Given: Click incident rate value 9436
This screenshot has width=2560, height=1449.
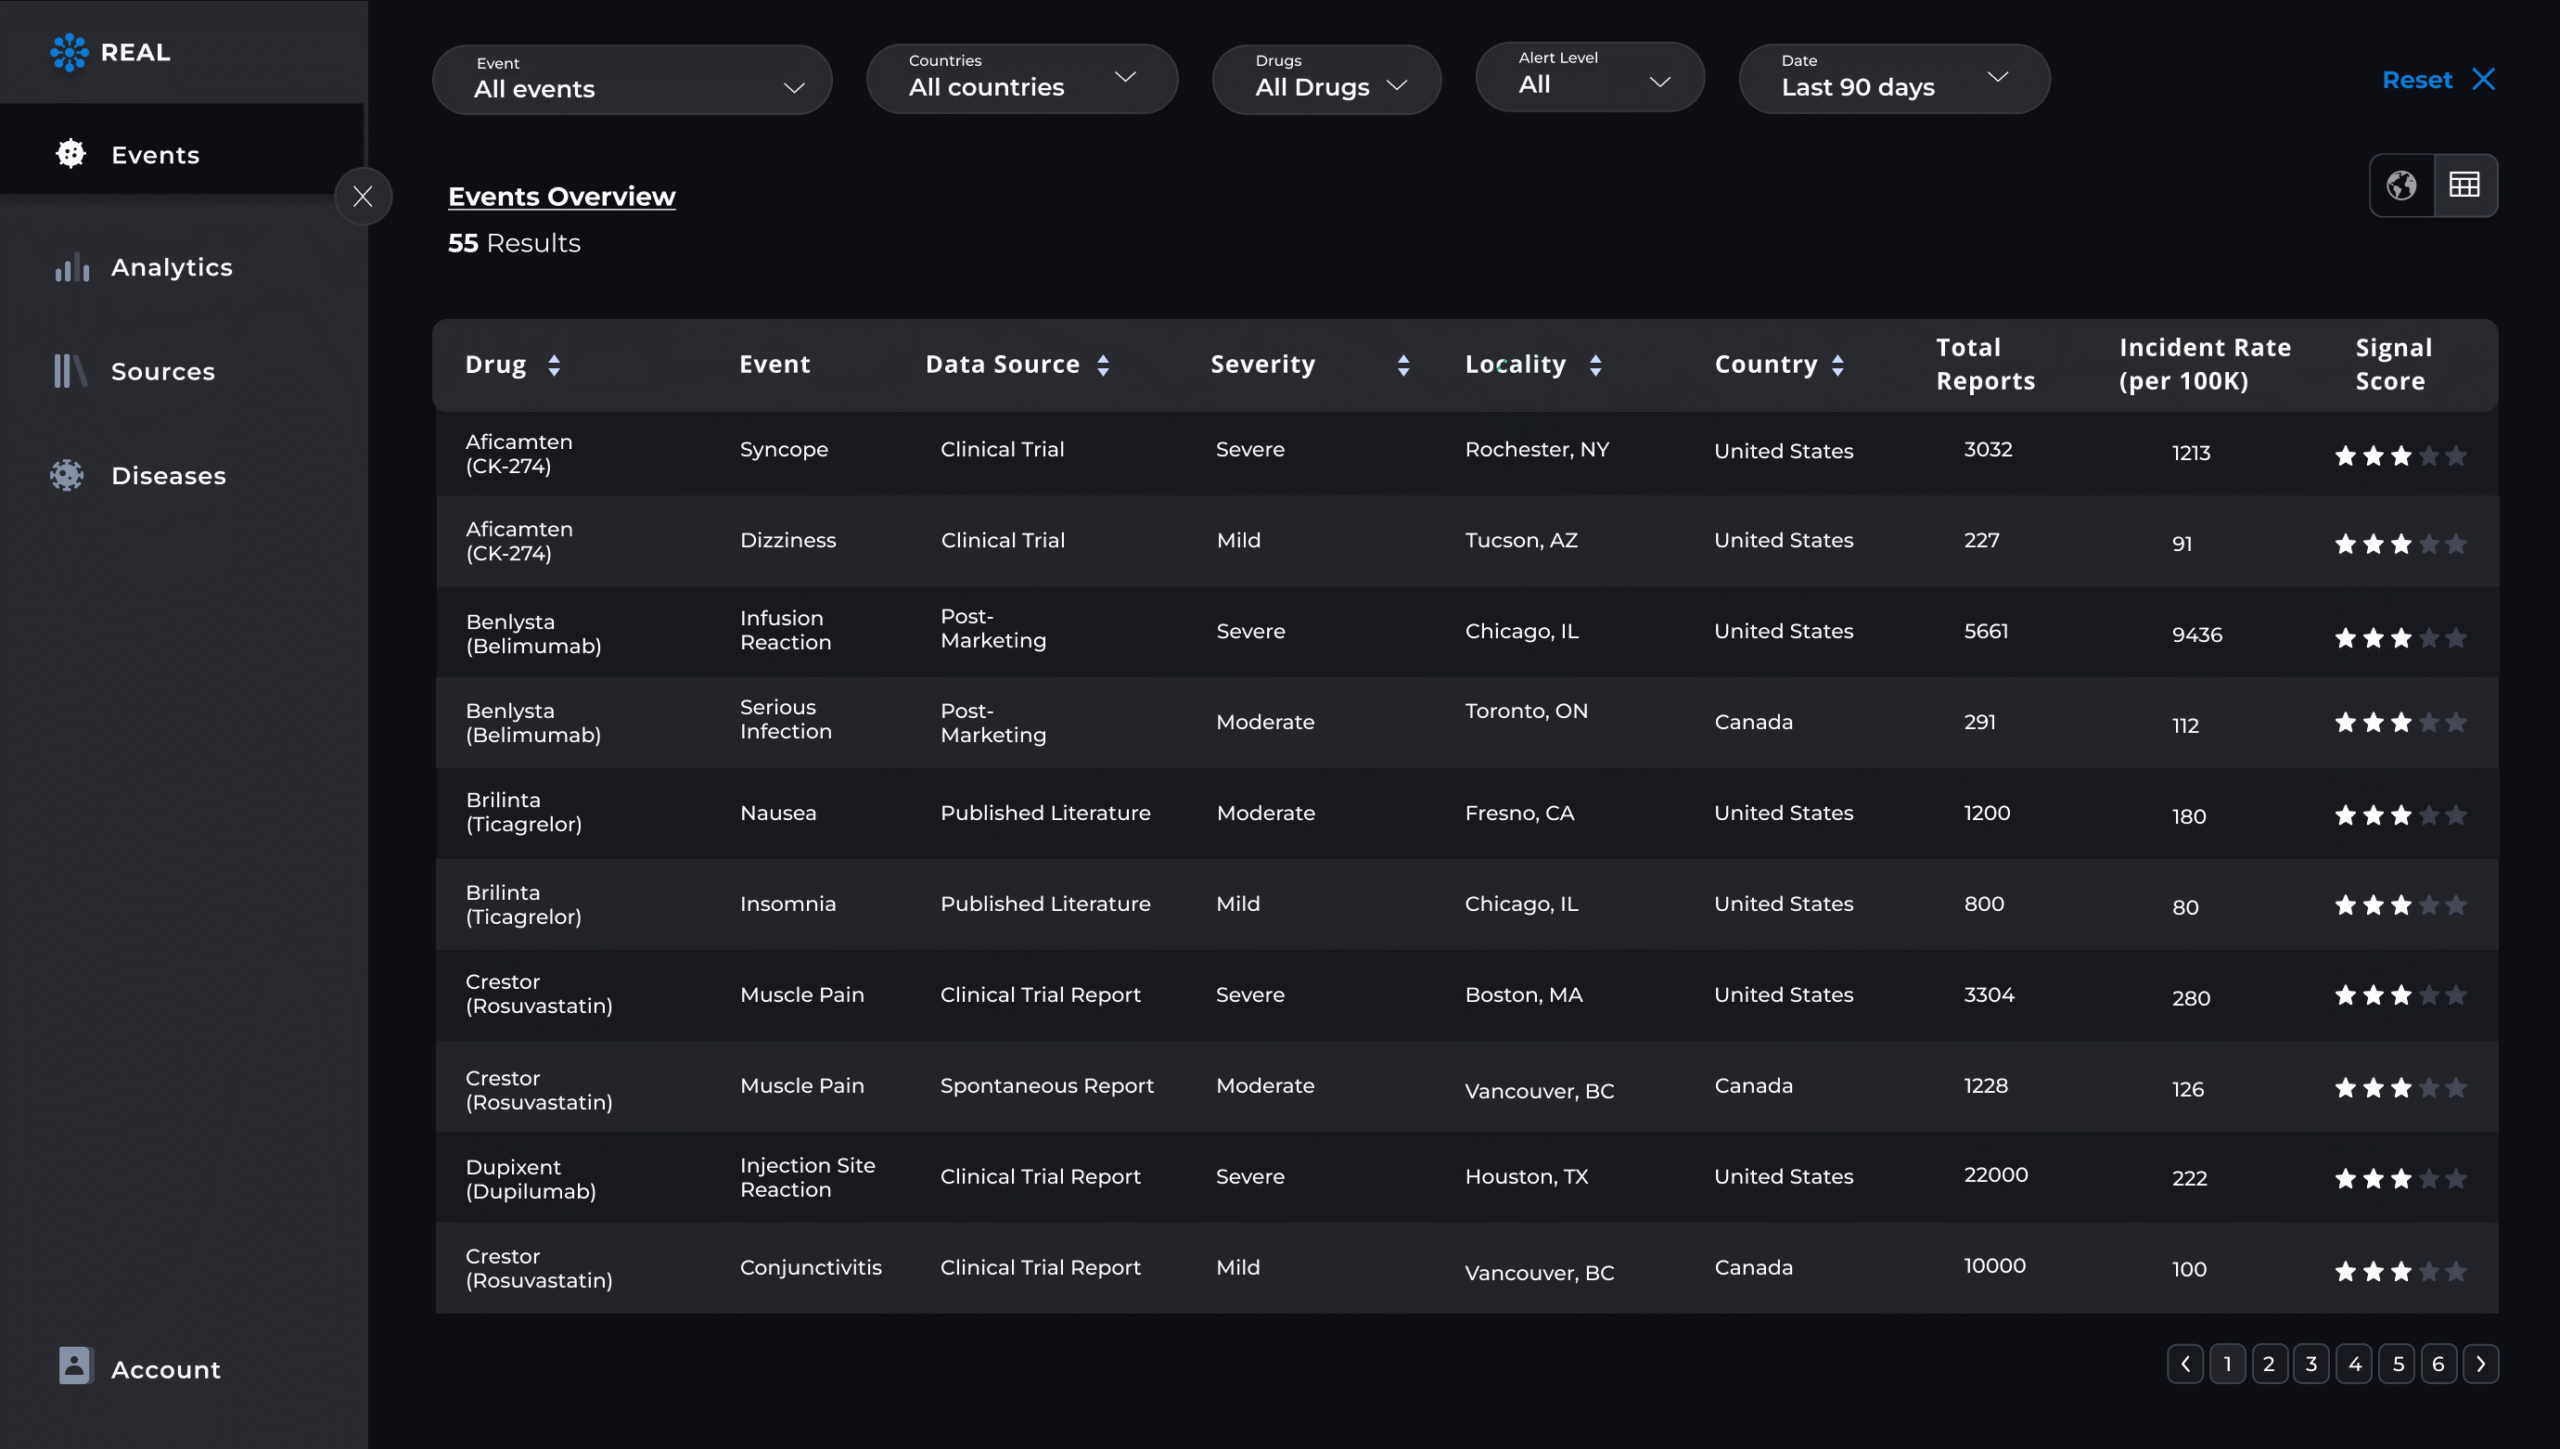Looking at the screenshot, I should click(2197, 635).
